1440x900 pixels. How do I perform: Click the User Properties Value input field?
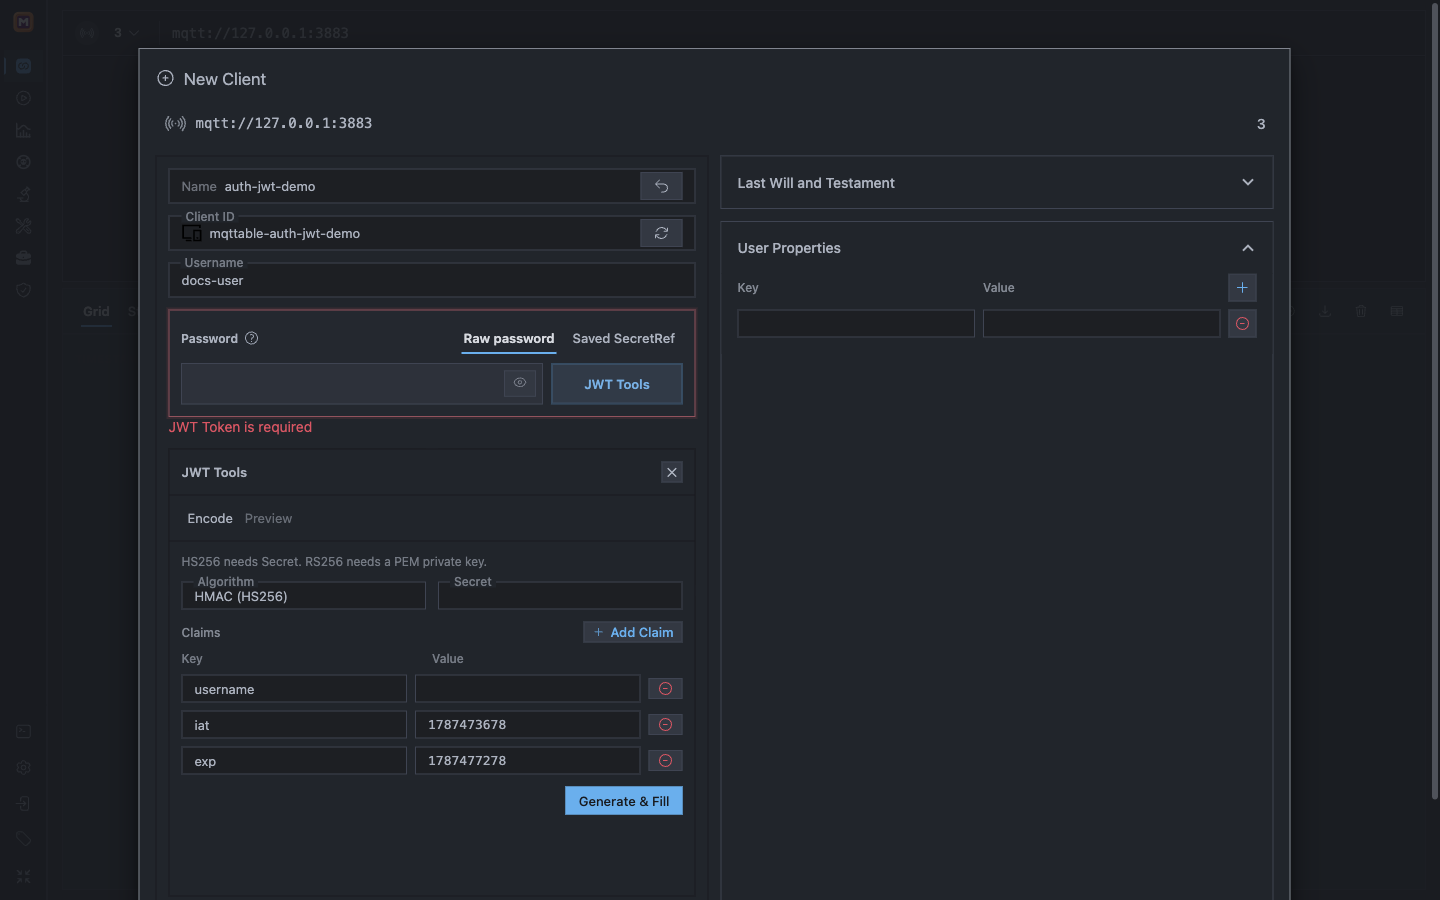pos(1101,324)
